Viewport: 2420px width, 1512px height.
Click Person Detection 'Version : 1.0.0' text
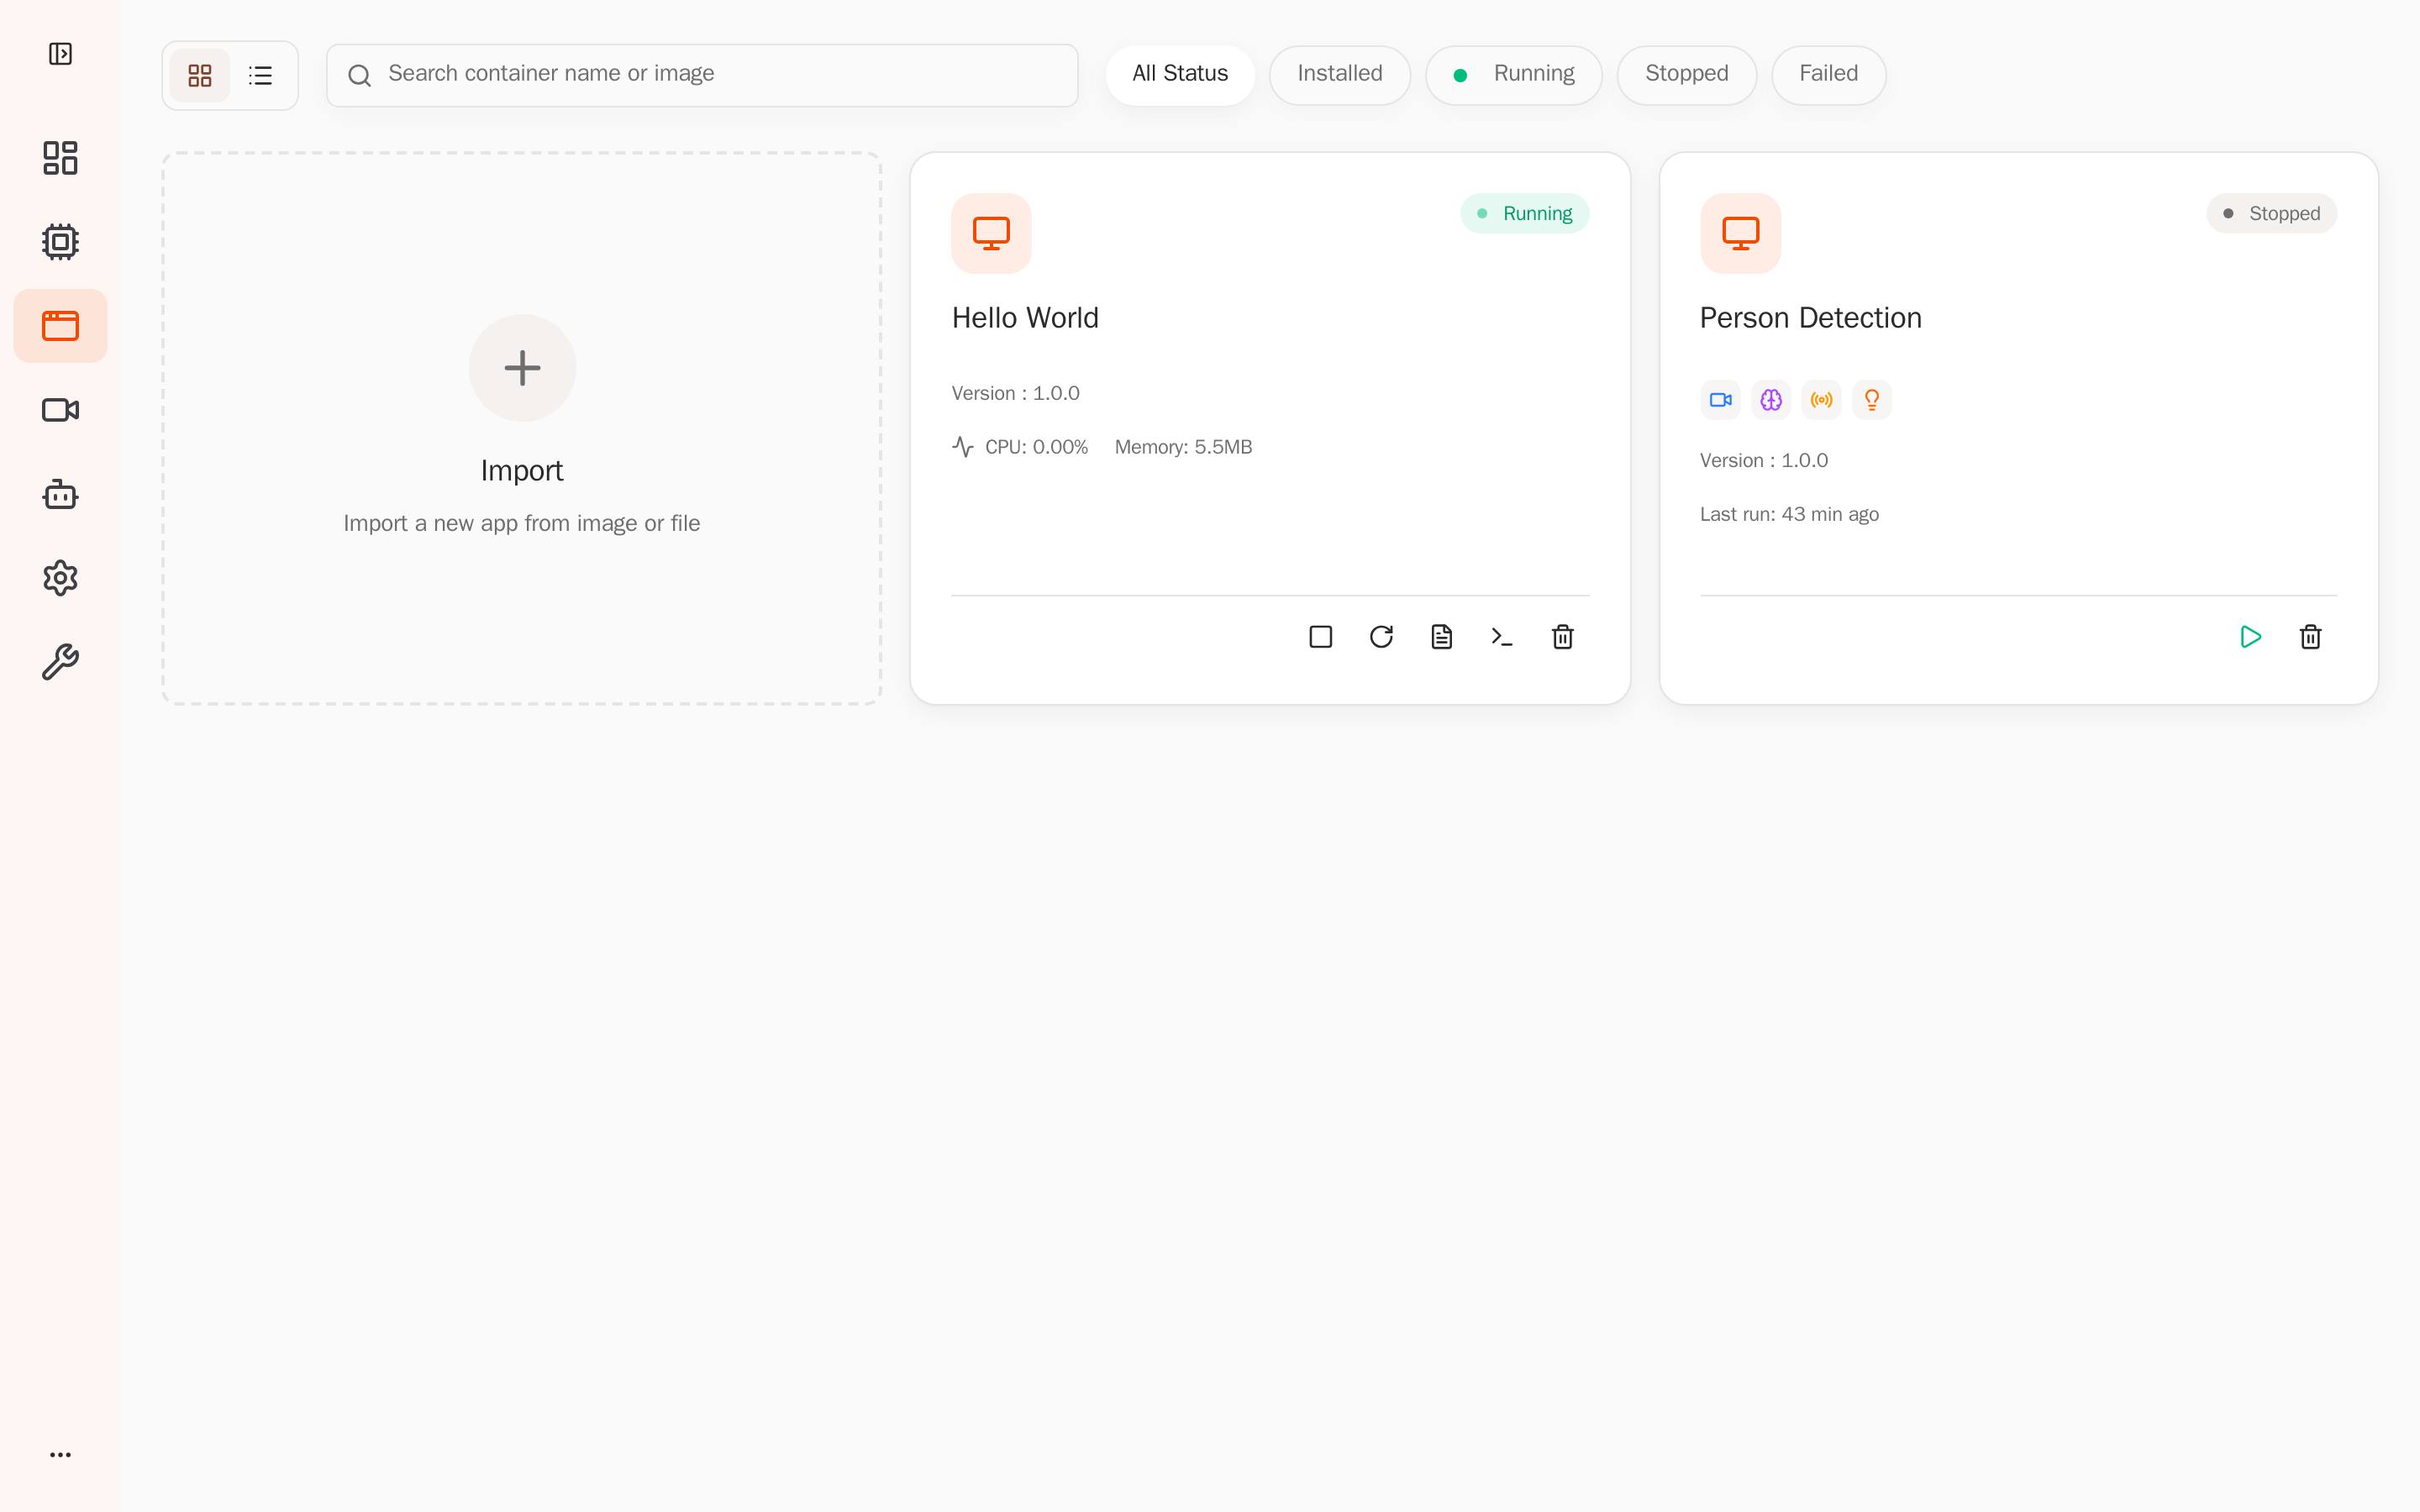tap(1764, 460)
